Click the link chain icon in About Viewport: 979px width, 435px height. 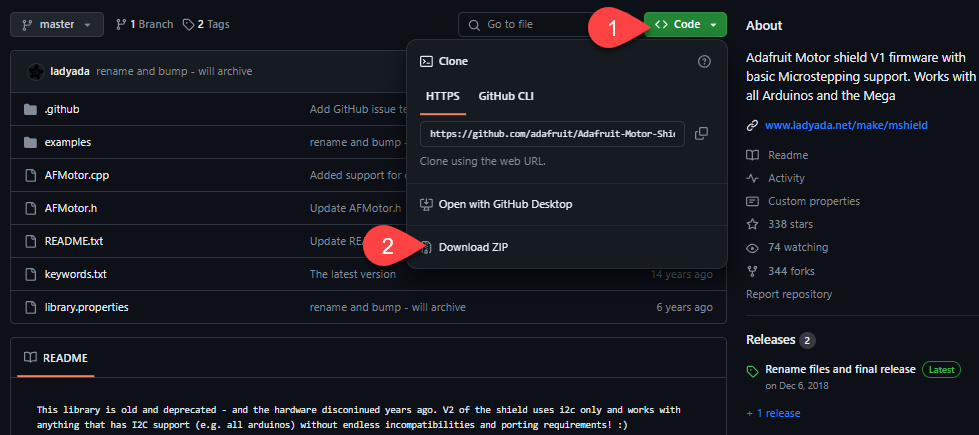tap(752, 125)
